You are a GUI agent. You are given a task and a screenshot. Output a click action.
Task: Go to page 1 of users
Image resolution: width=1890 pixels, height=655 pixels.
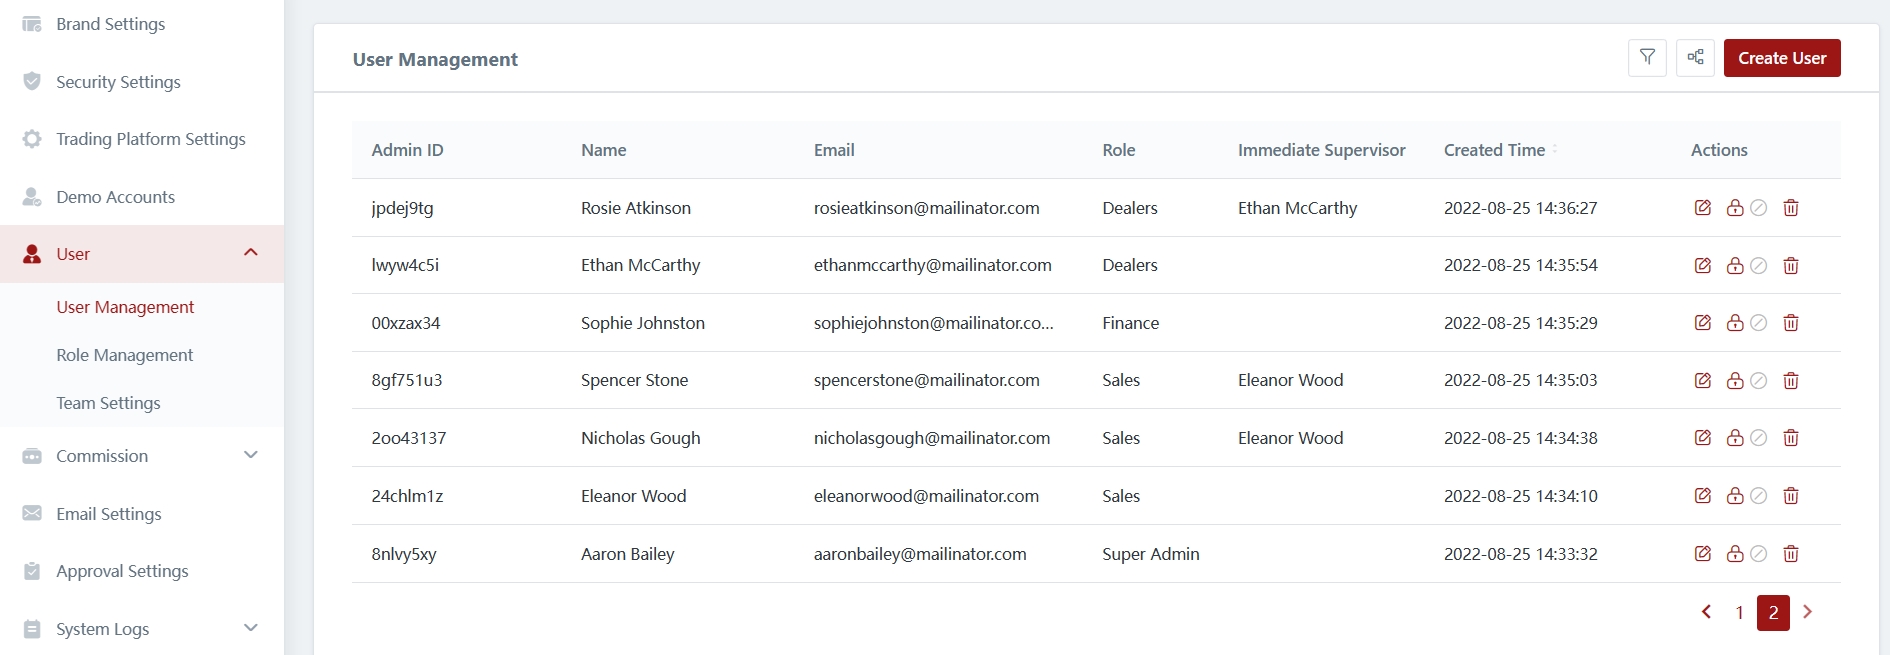(1739, 612)
